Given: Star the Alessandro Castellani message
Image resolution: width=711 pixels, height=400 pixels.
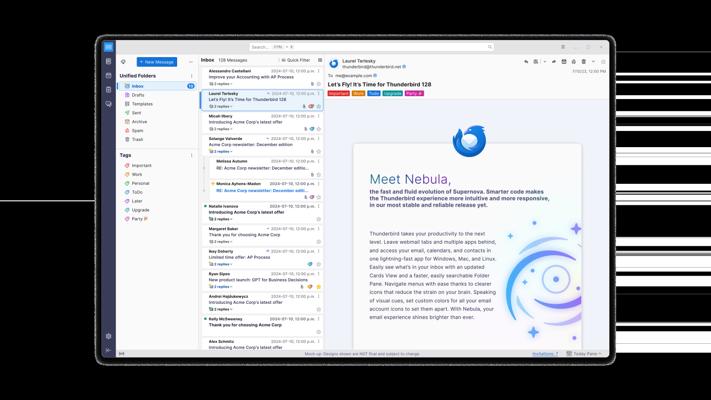Looking at the screenshot, I should tap(319, 84).
